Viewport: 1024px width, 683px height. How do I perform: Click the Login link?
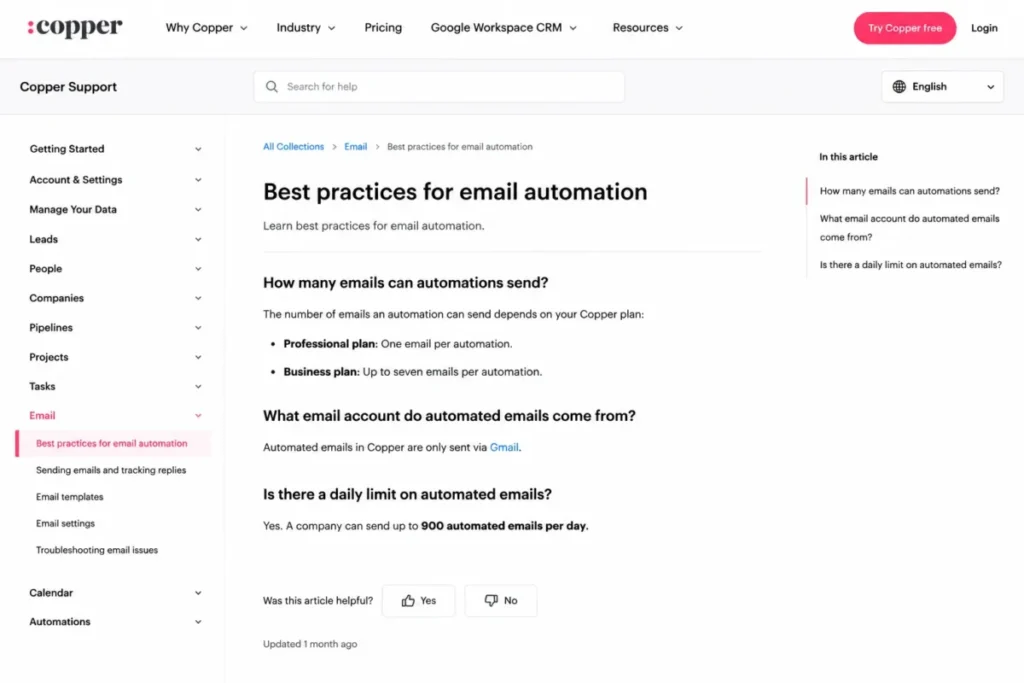[x=984, y=28]
